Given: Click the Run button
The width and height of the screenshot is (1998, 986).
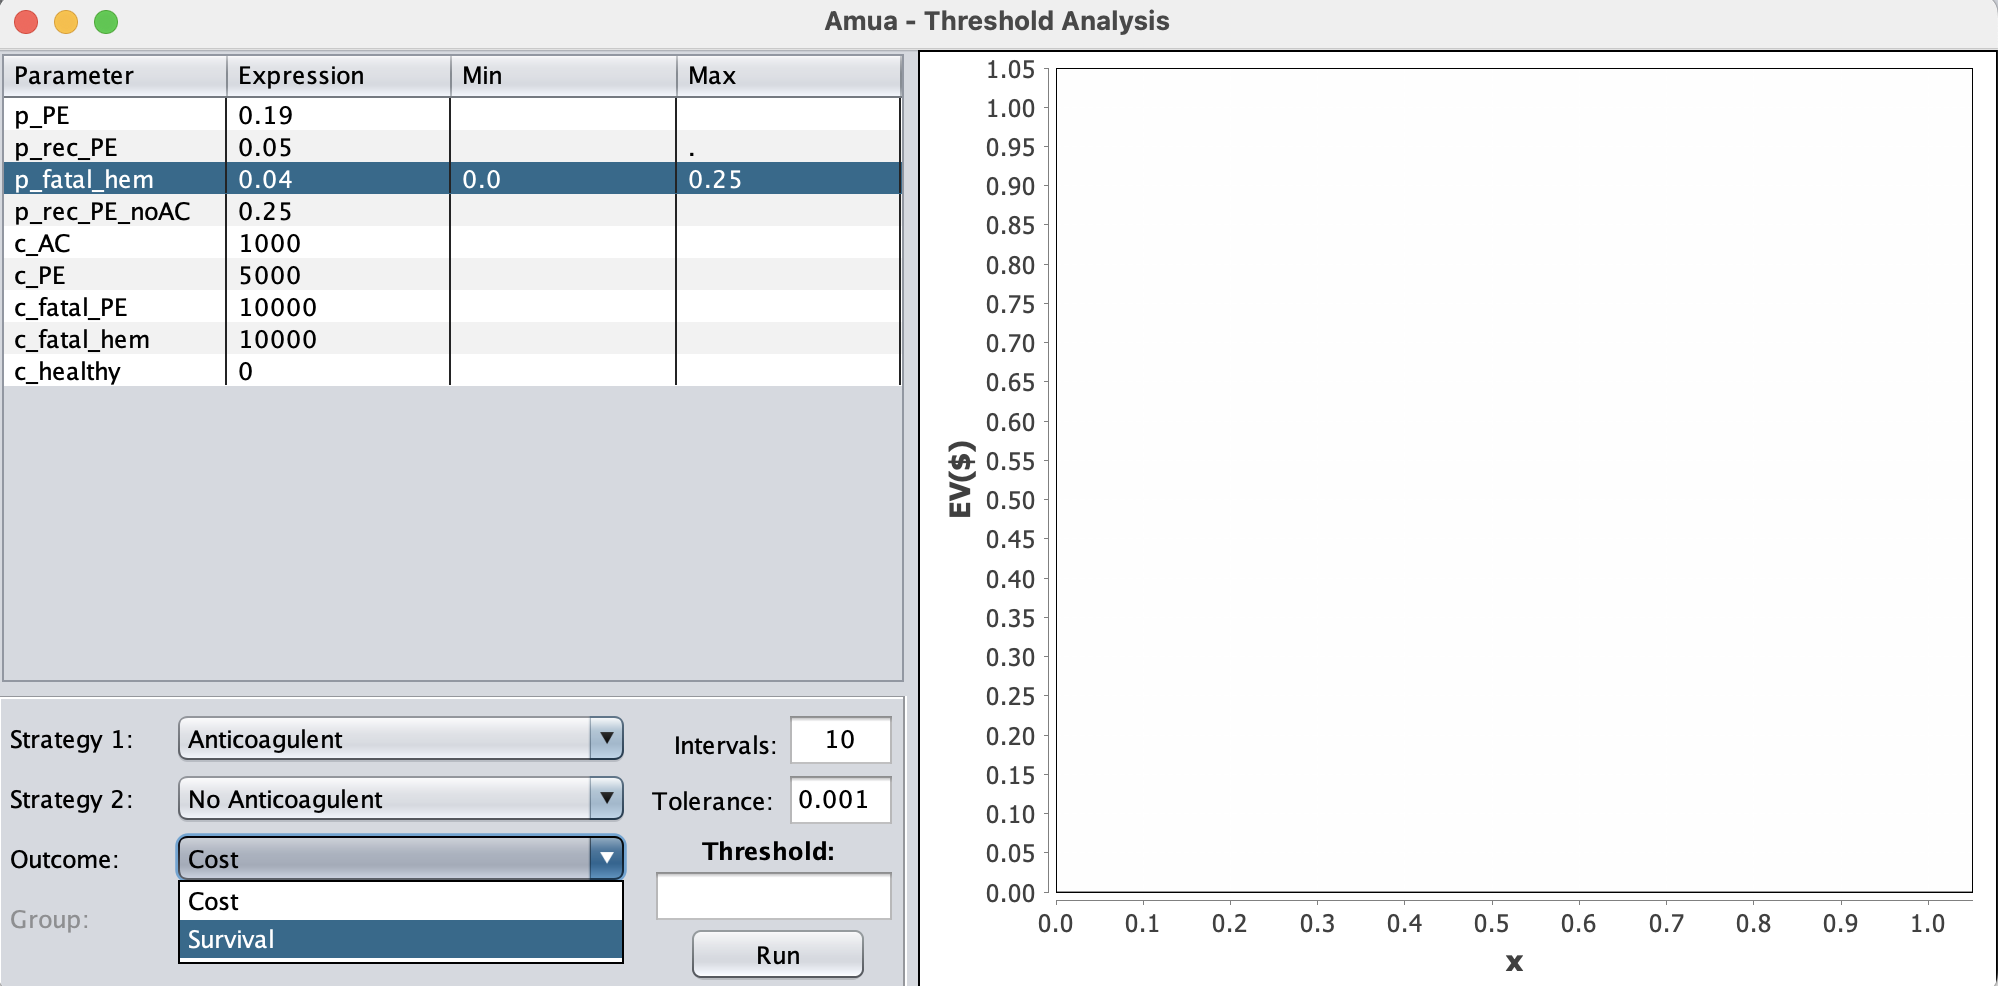Looking at the screenshot, I should click(777, 955).
